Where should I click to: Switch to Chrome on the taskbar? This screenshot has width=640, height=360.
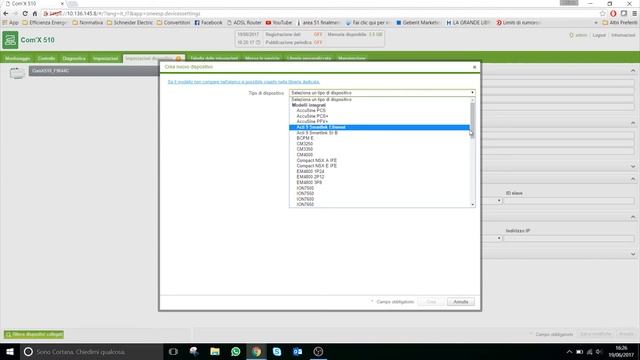(256, 351)
